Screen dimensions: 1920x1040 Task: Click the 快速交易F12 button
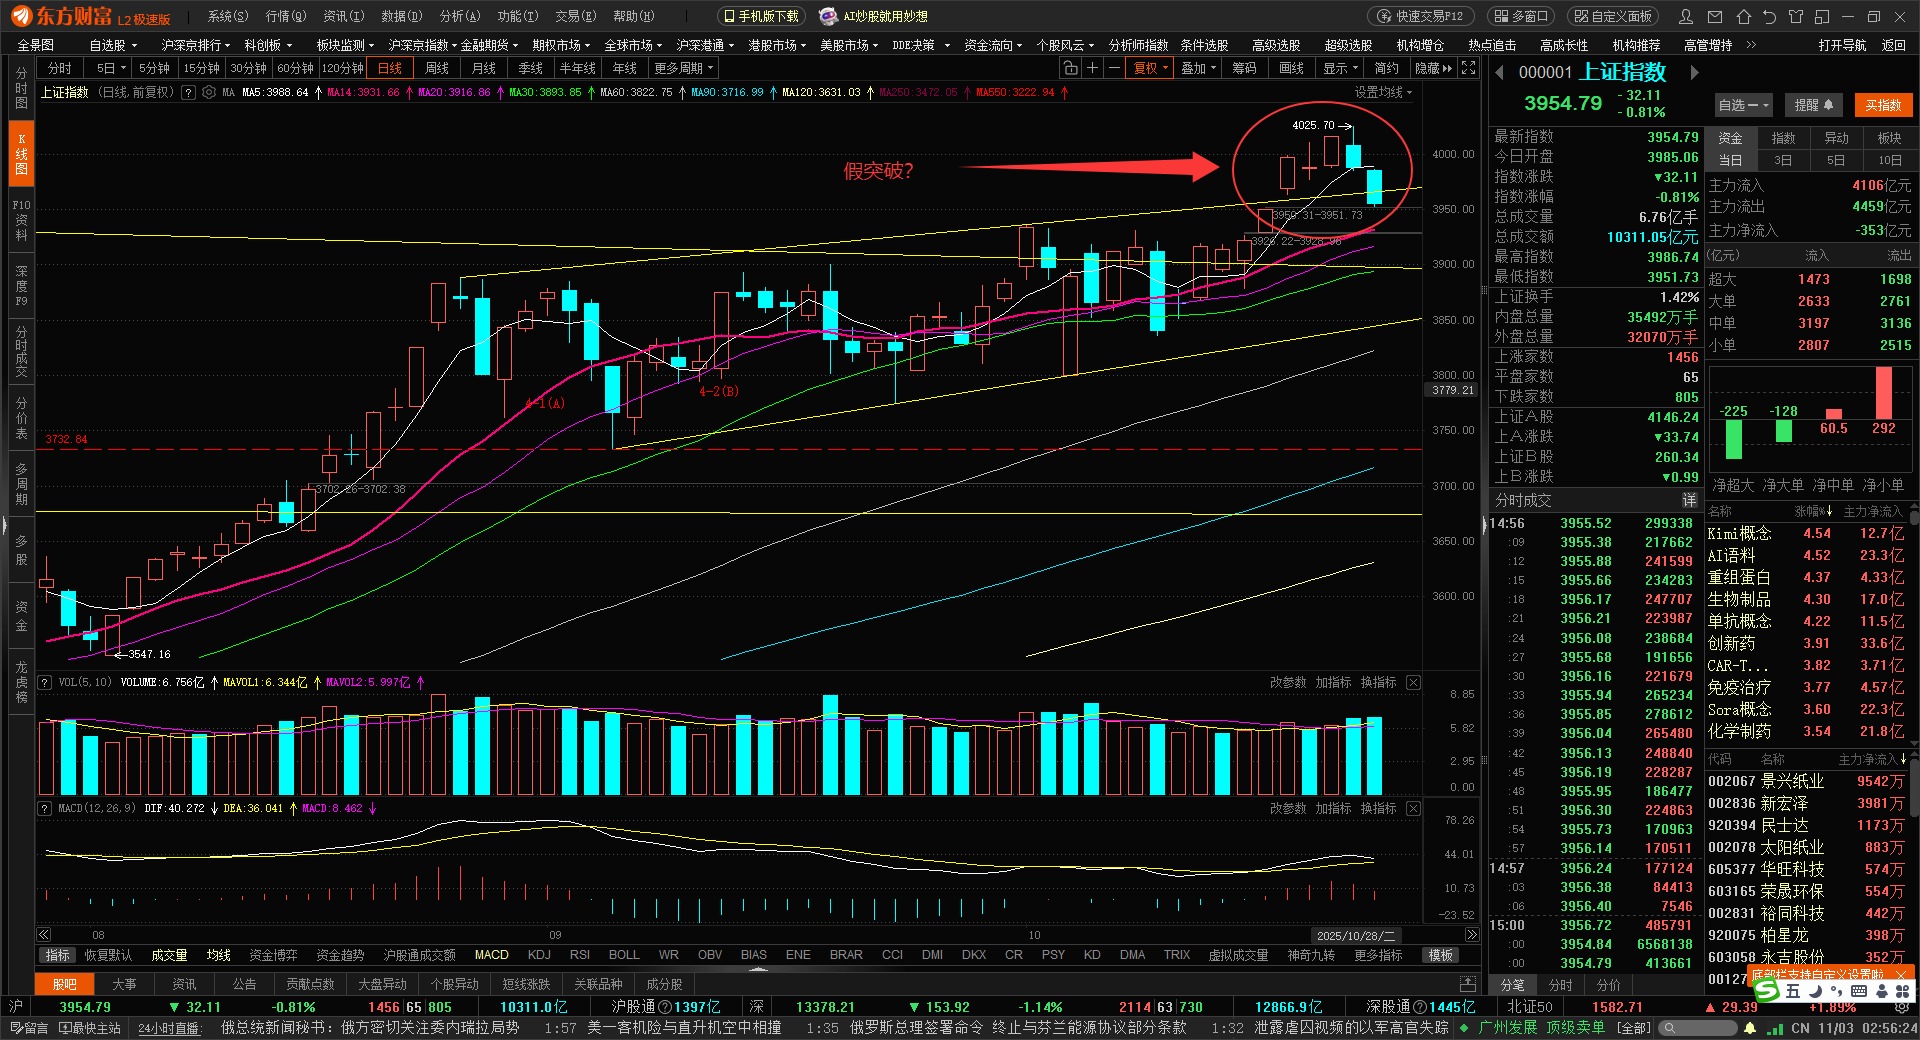pos(1421,17)
